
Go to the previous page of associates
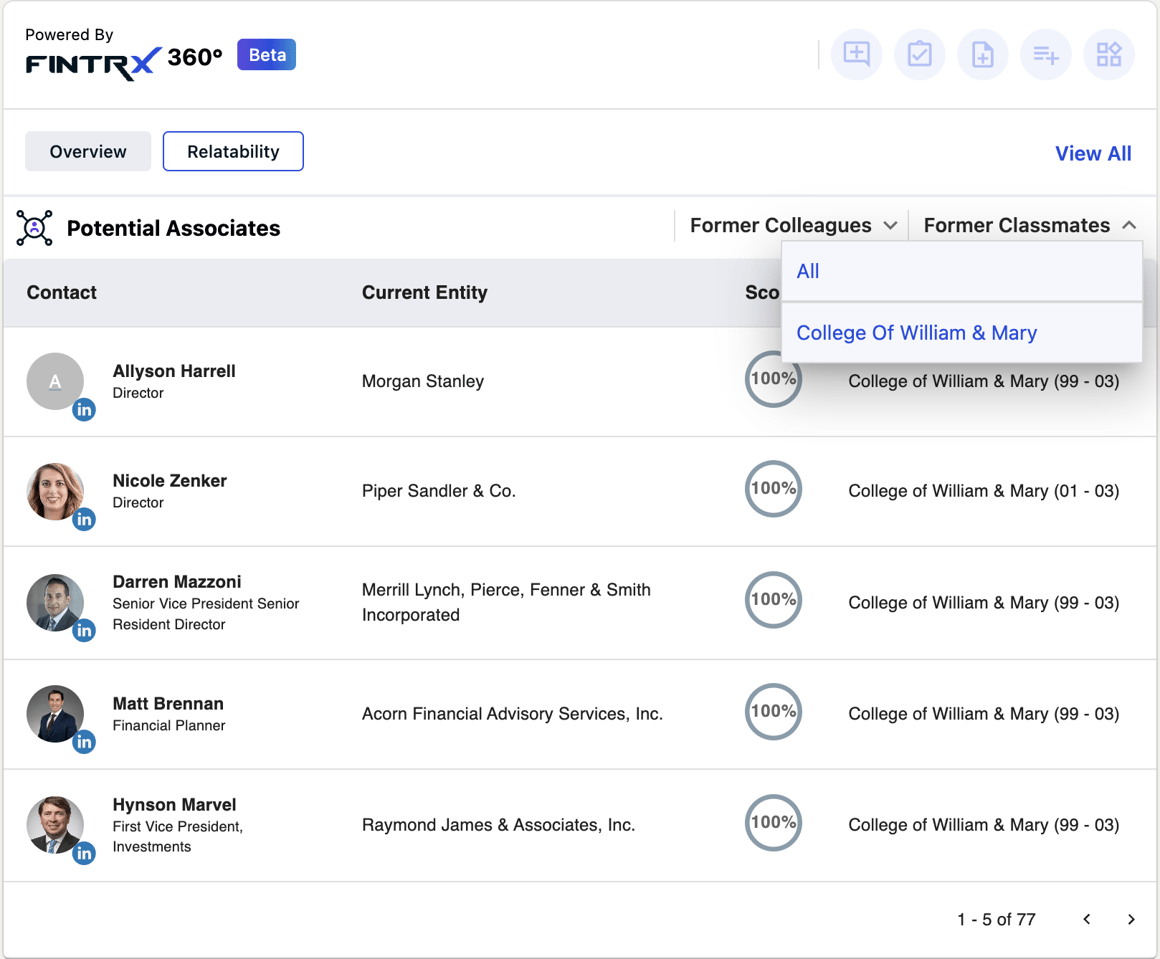pyautogui.click(x=1087, y=919)
